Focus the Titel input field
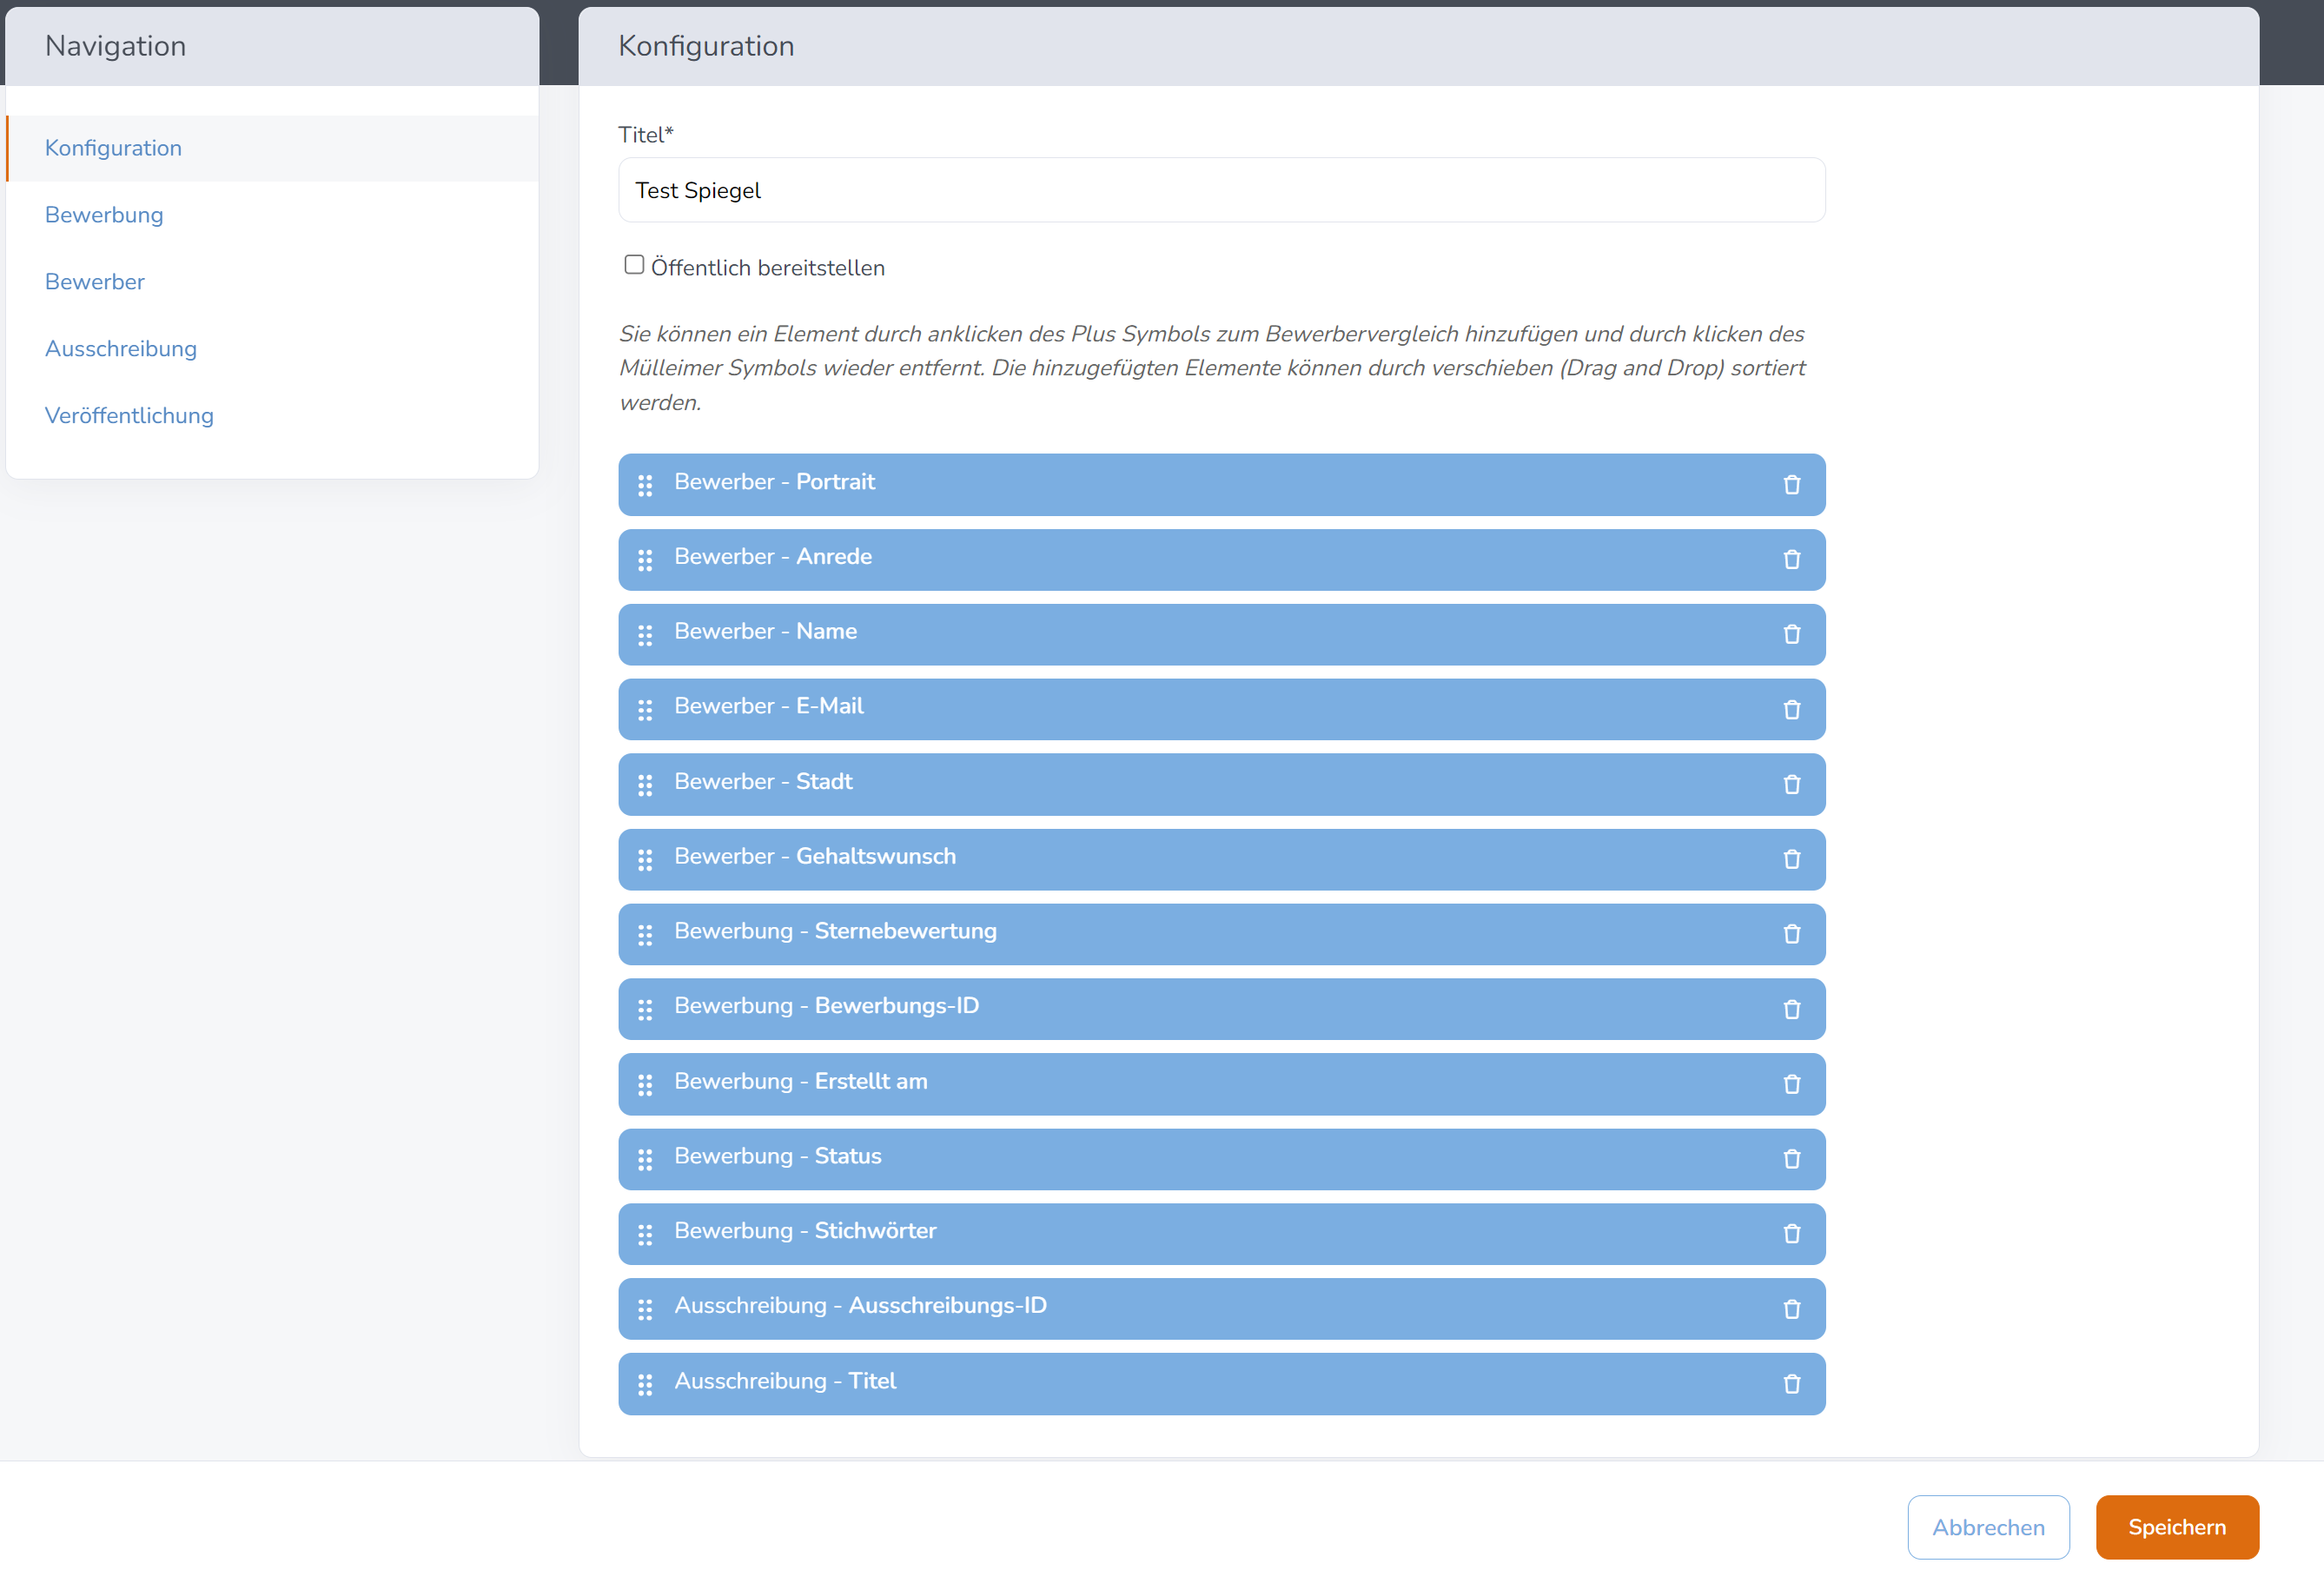This screenshot has width=2324, height=1570. pos(1221,190)
